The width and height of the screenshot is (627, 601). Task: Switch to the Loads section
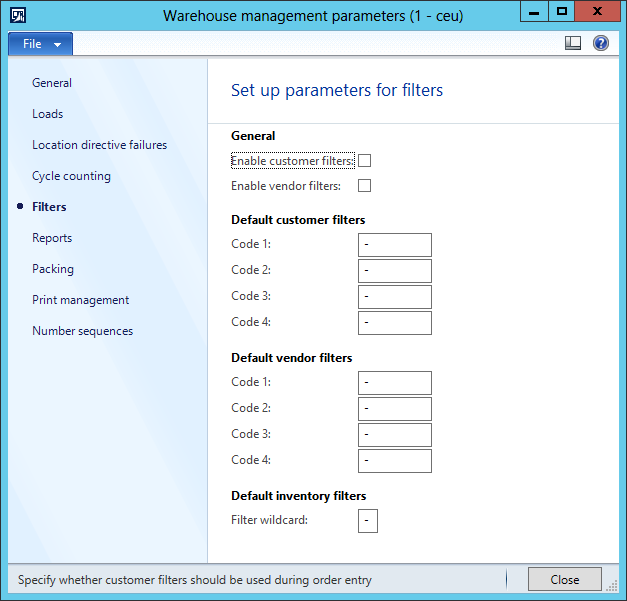tap(47, 114)
